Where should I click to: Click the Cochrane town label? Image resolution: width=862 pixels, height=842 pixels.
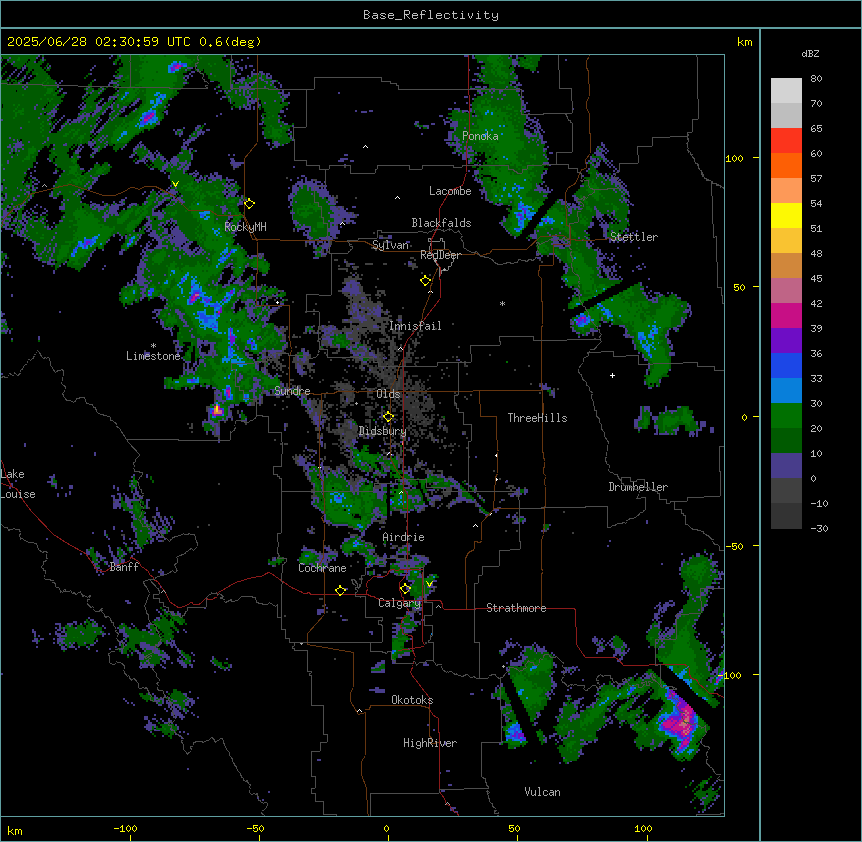(322, 568)
